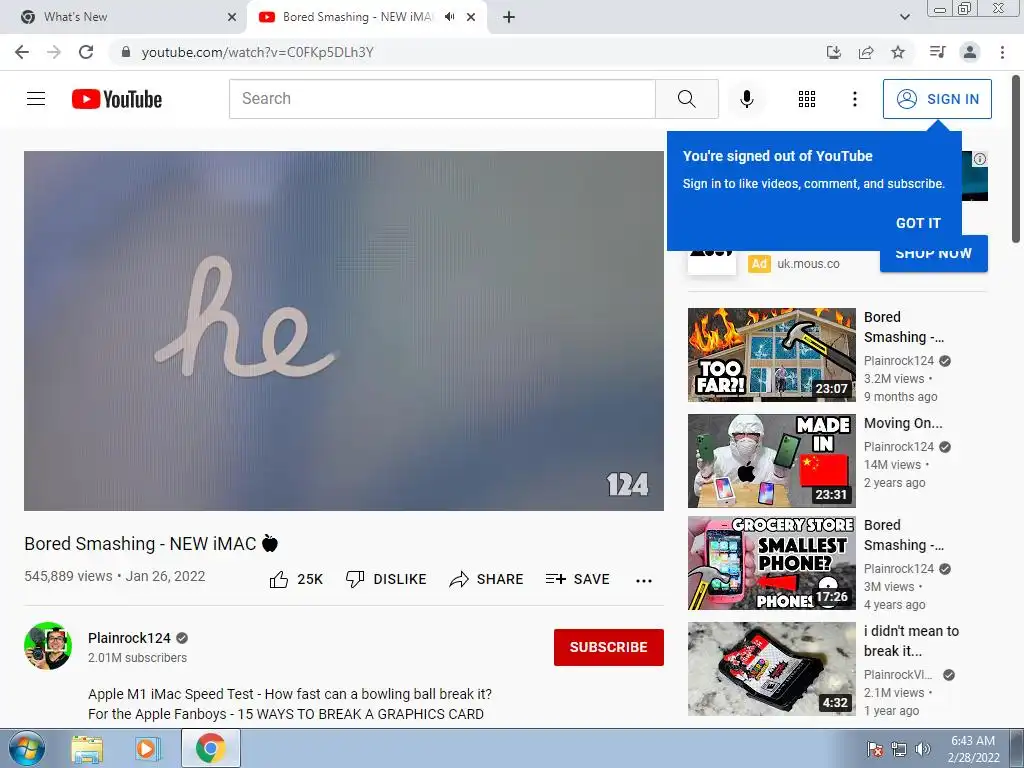Open the Plainrock124 channel name link
Image resolution: width=1024 pixels, height=768 pixels.
(x=129, y=638)
